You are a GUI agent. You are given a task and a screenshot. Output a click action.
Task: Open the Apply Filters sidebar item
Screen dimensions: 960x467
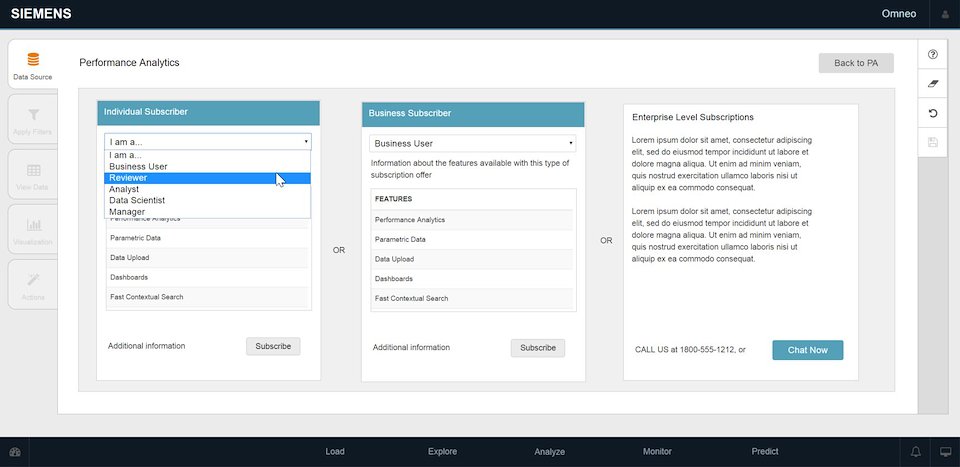coord(33,121)
